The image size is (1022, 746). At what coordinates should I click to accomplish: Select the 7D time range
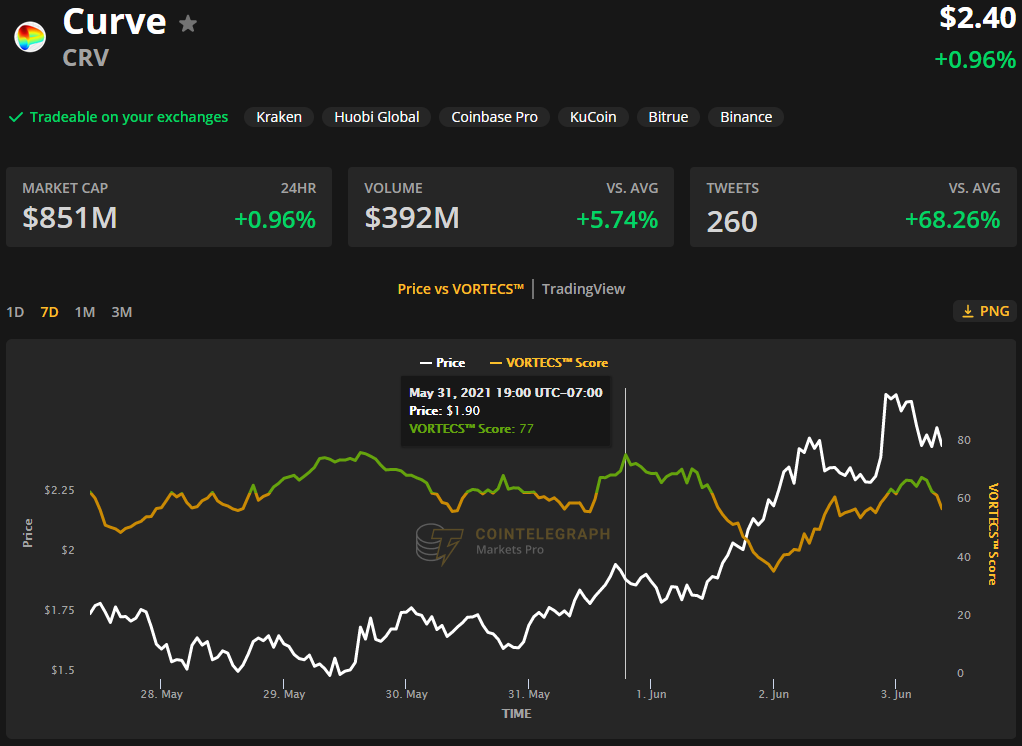tap(49, 312)
